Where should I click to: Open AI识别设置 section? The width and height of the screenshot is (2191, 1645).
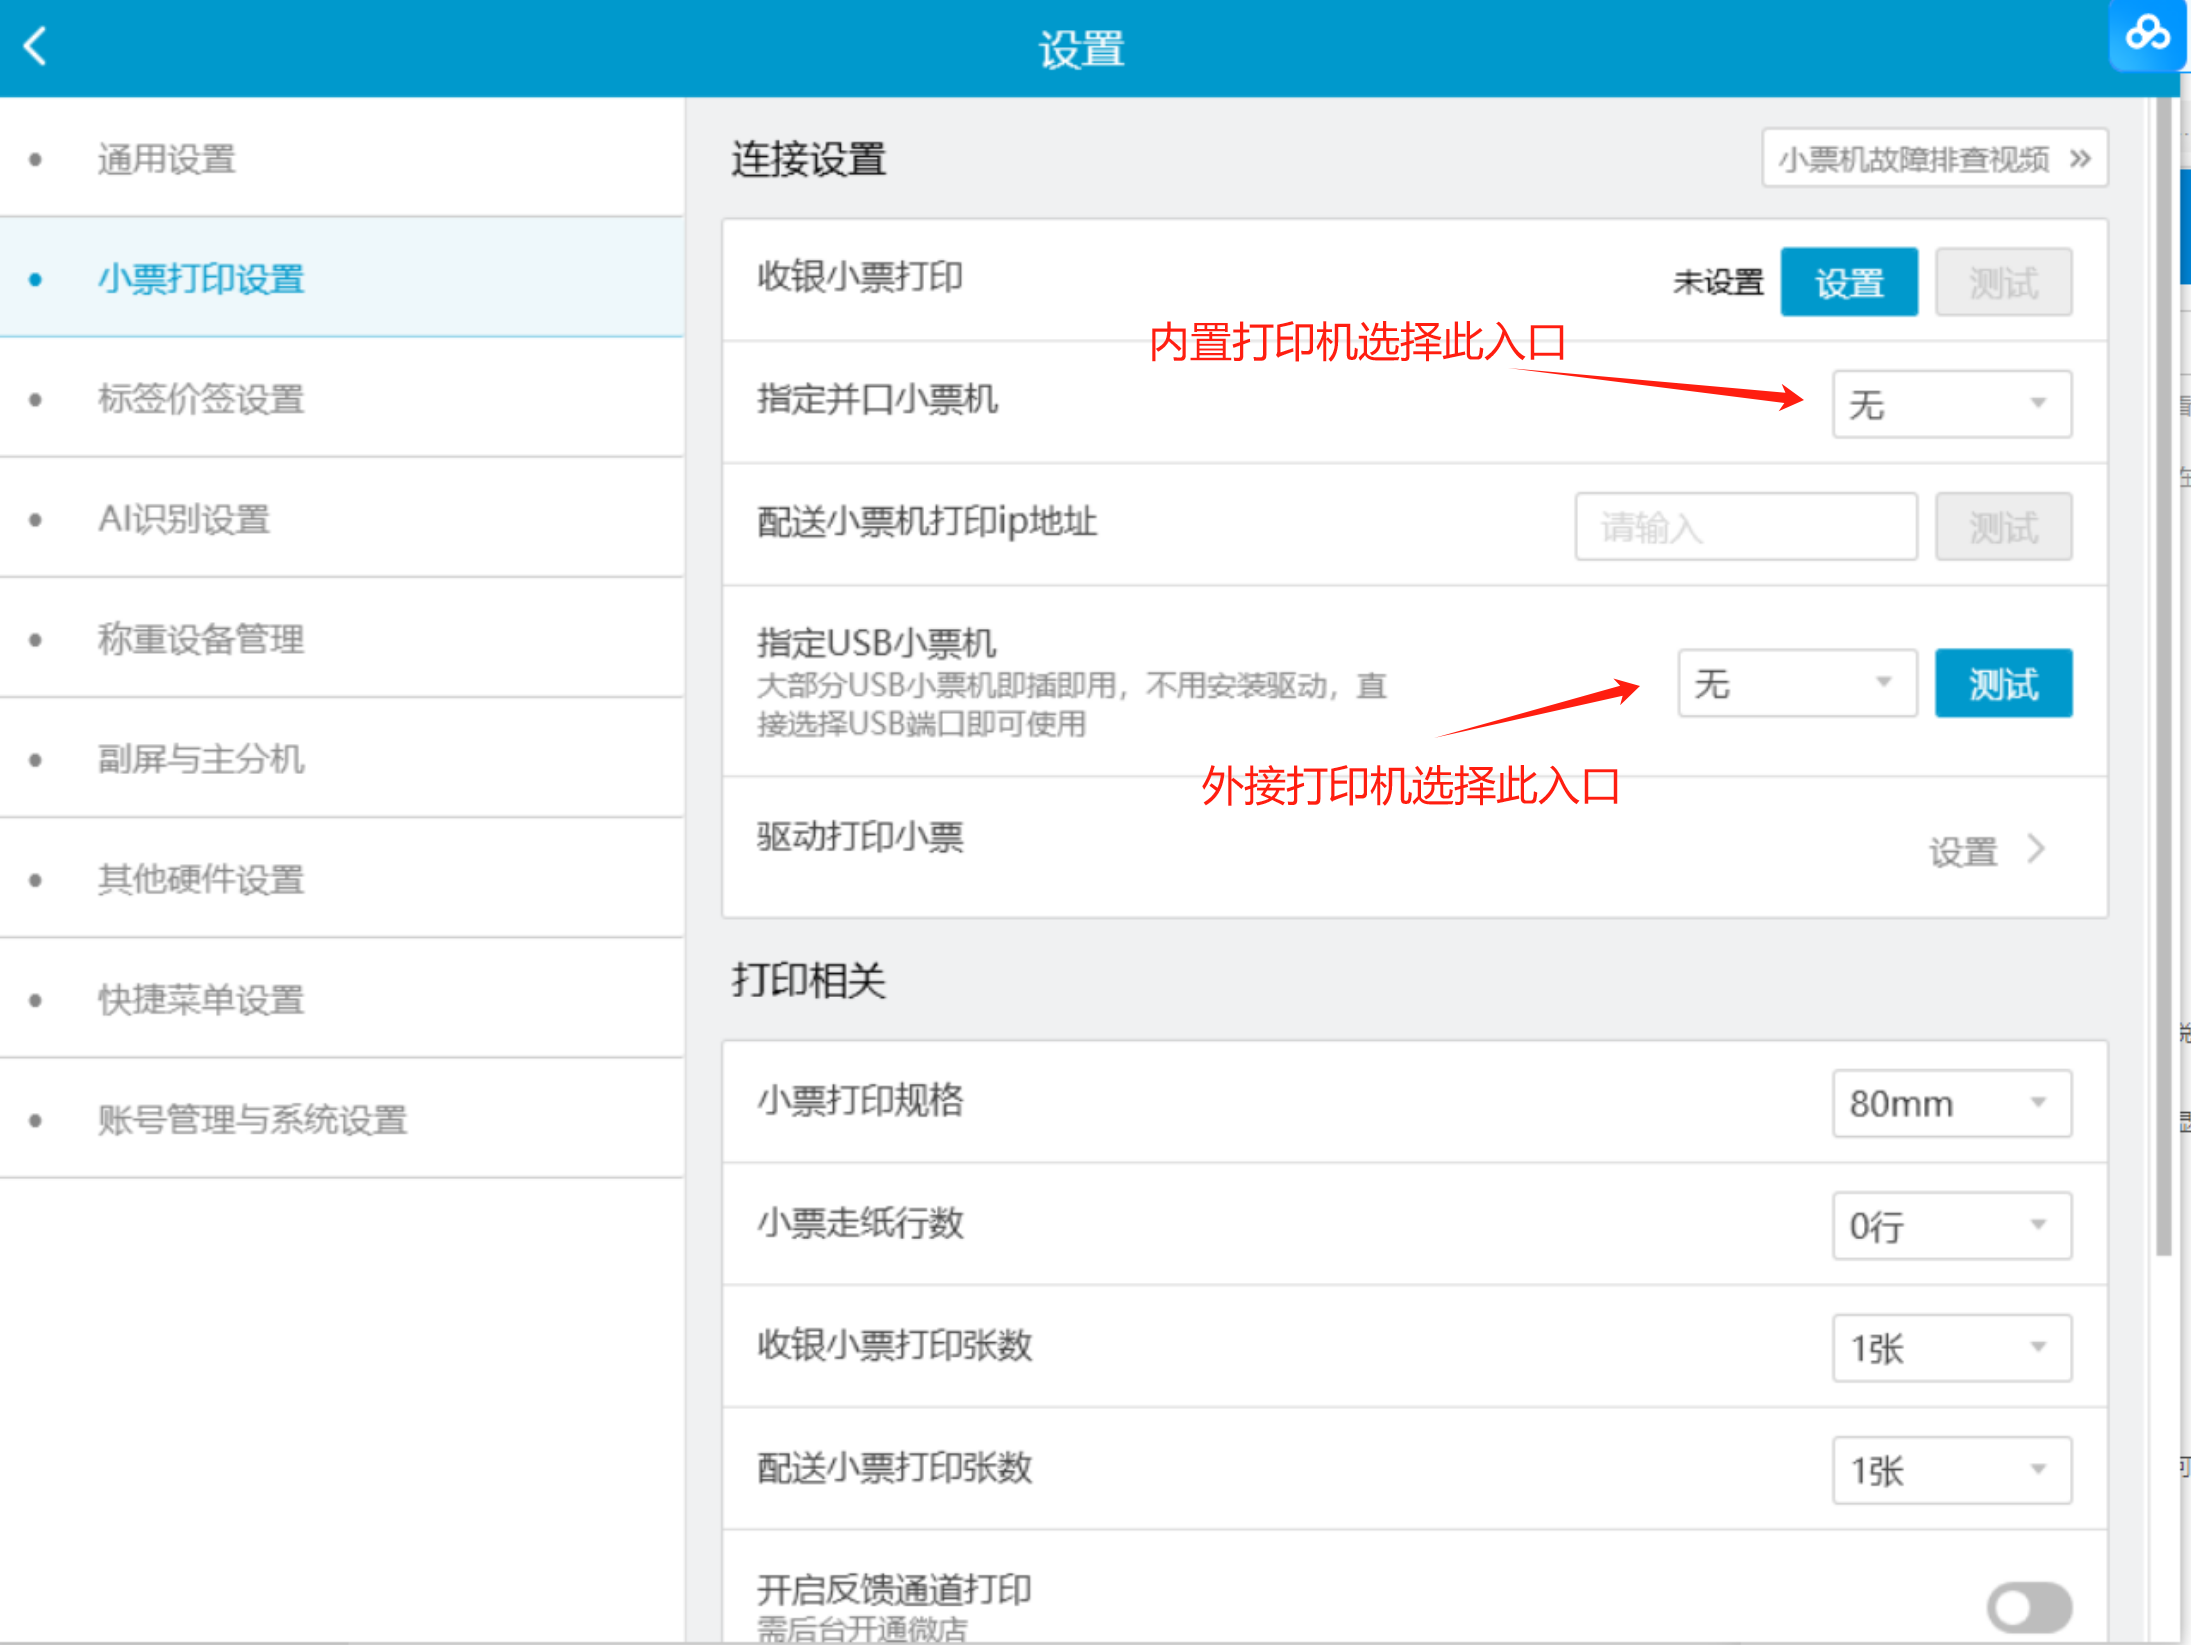pos(184,519)
